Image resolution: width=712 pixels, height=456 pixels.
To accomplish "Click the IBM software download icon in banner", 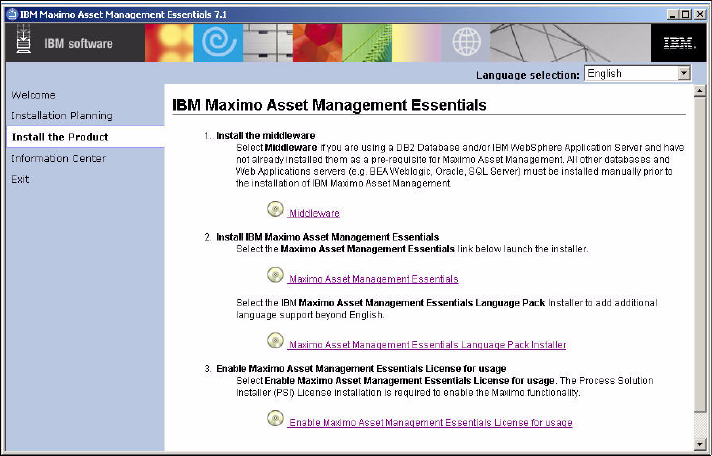I will (24, 41).
